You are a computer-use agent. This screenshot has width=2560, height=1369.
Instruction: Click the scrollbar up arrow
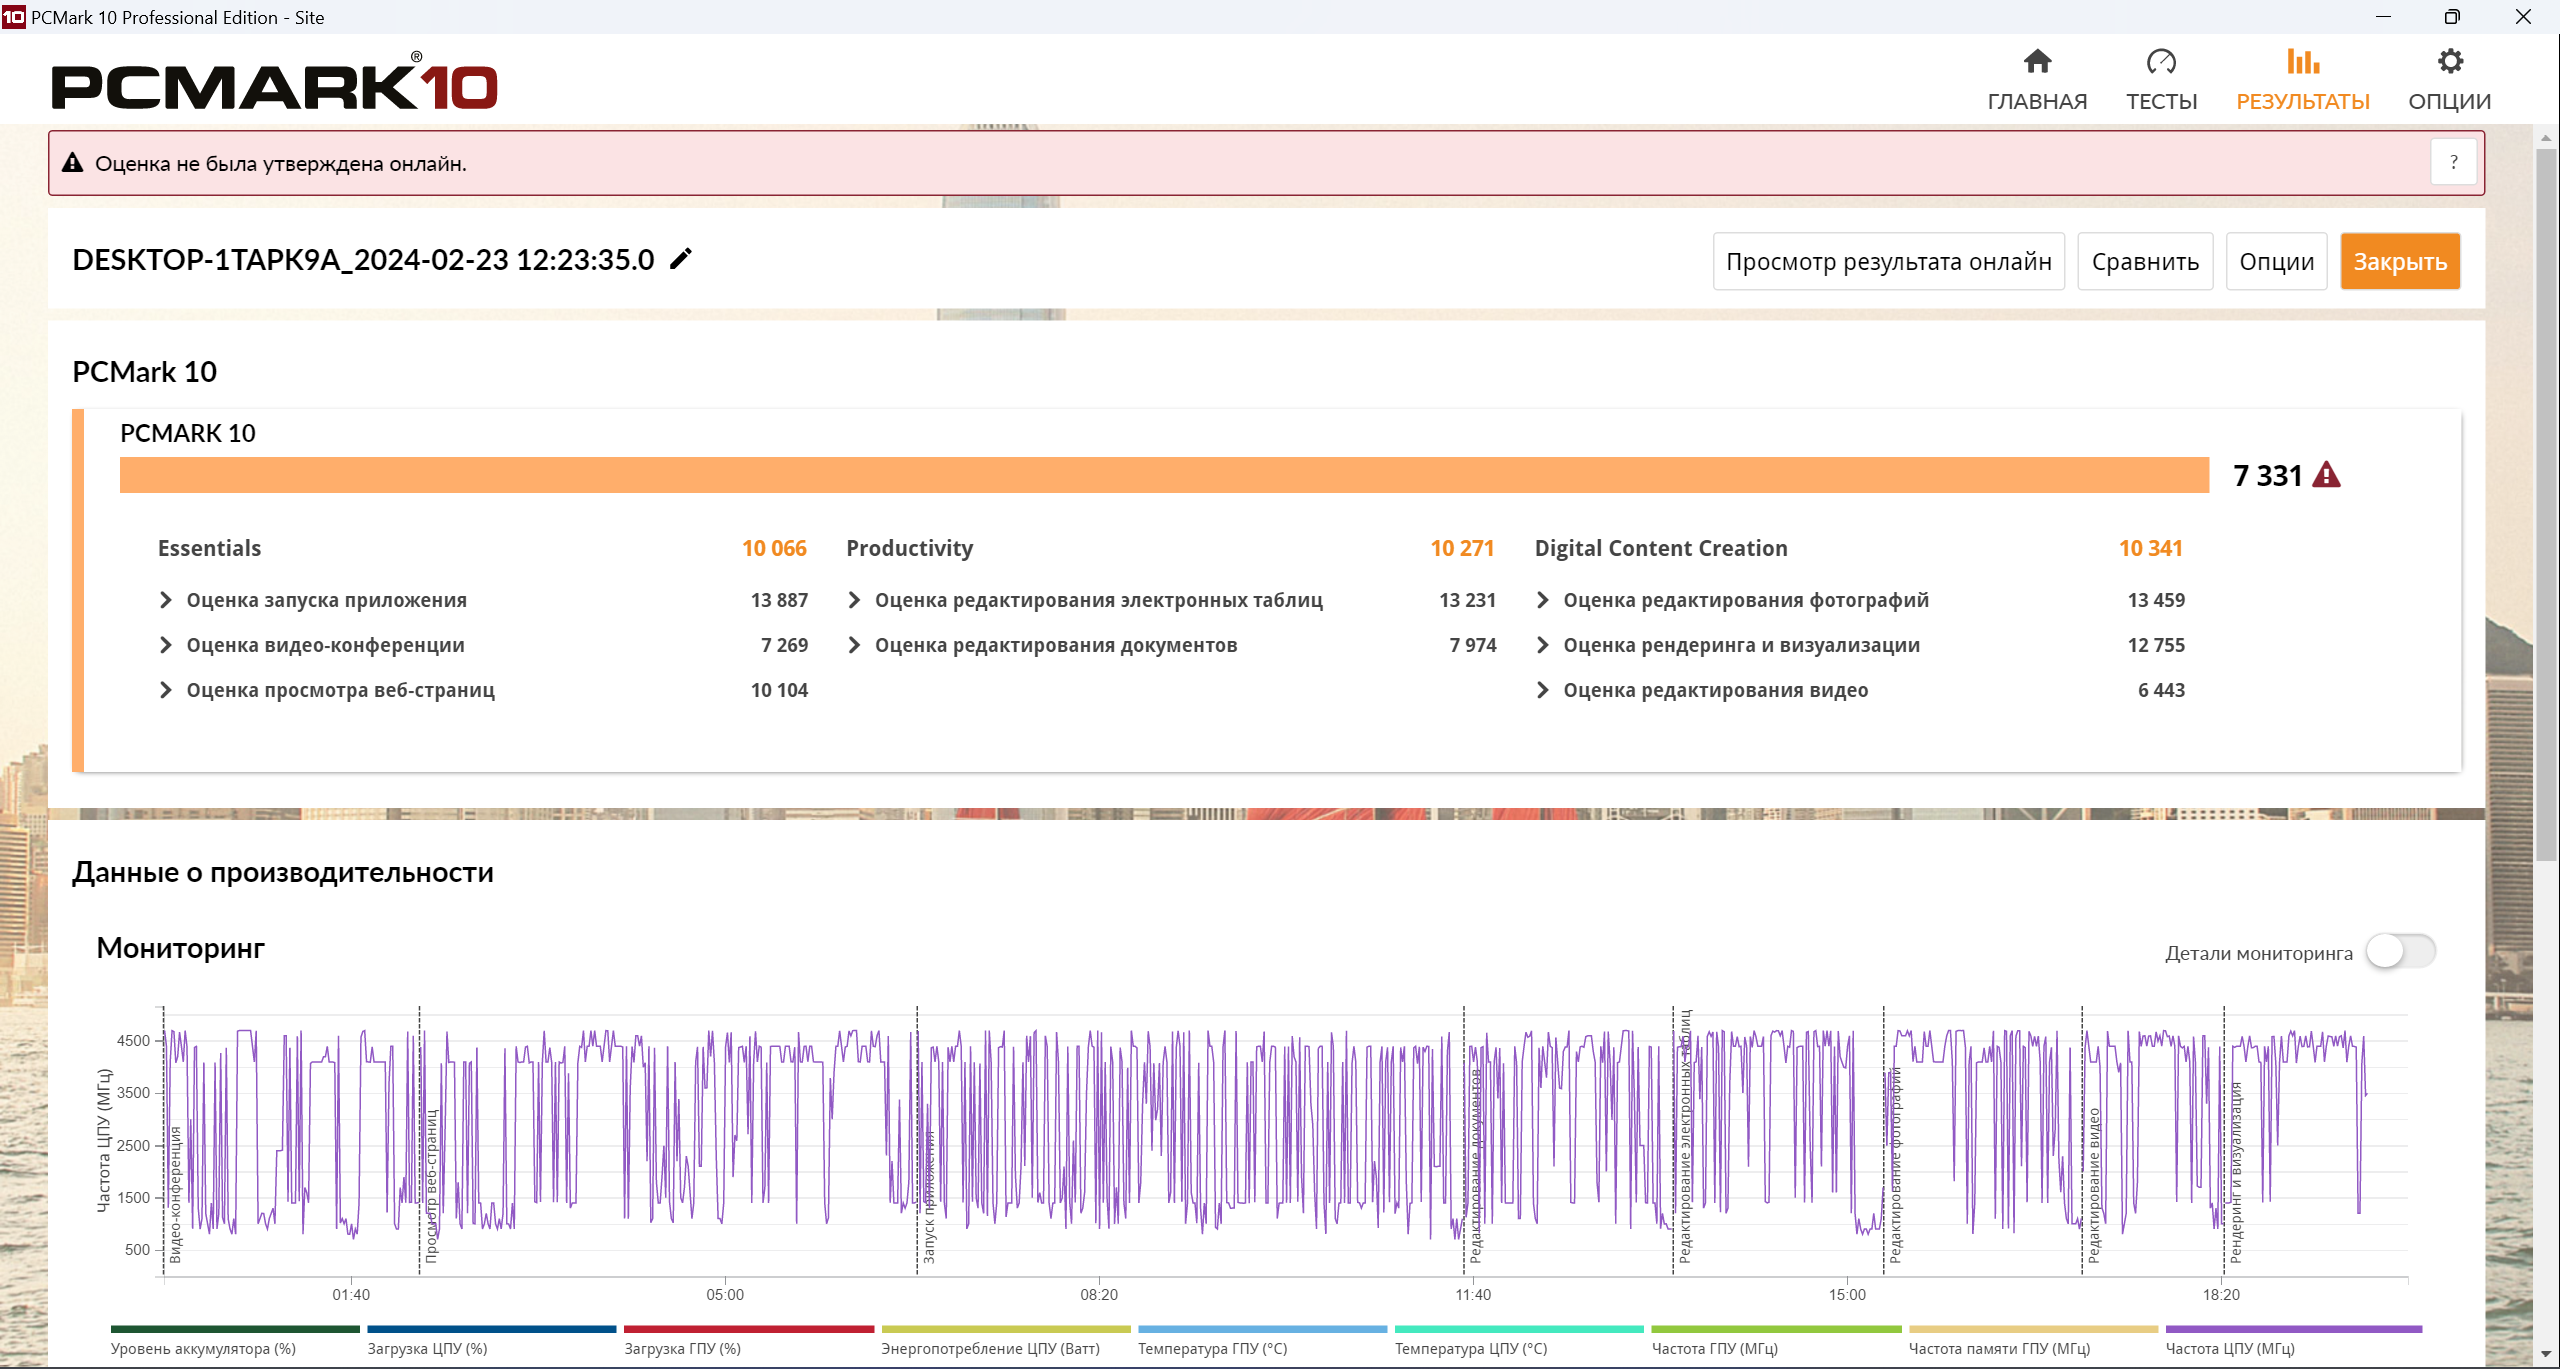[2547, 137]
